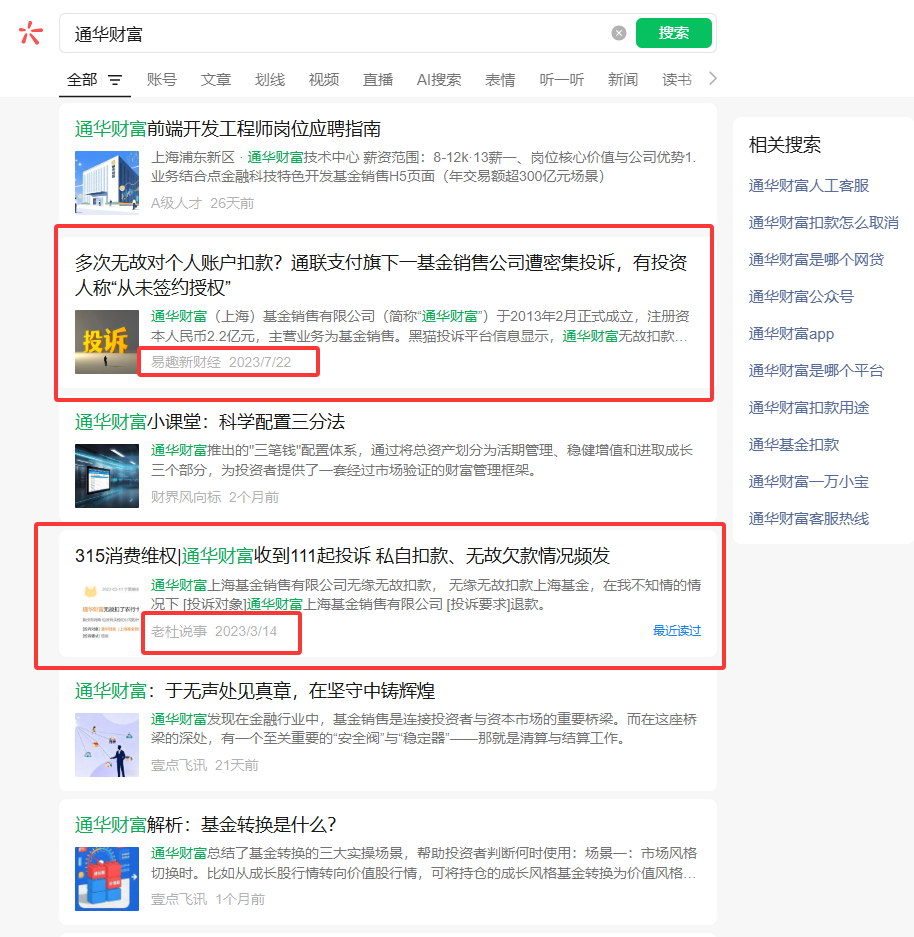Search related 通华财富是哪个网贷
The height and width of the screenshot is (937, 914).
click(816, 260)
